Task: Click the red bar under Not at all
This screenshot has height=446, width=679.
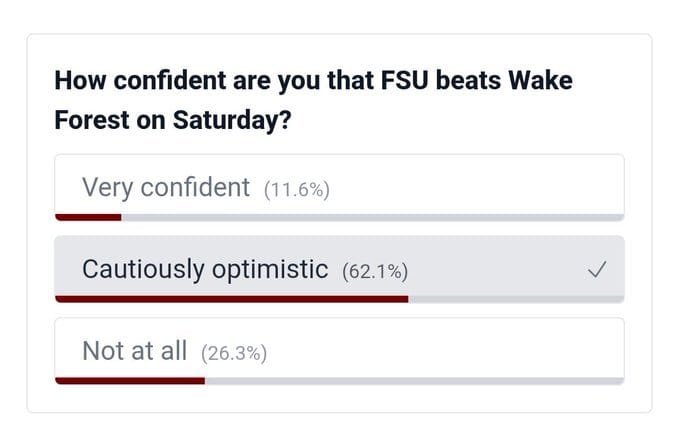Action: tap(130, 380)
